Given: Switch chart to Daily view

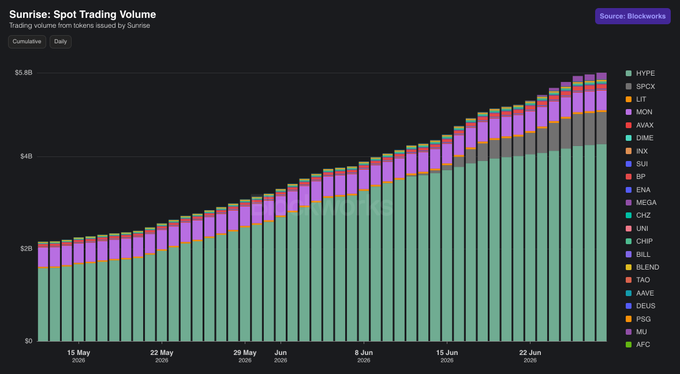Looking at the screenshot, I should point(61,42).
